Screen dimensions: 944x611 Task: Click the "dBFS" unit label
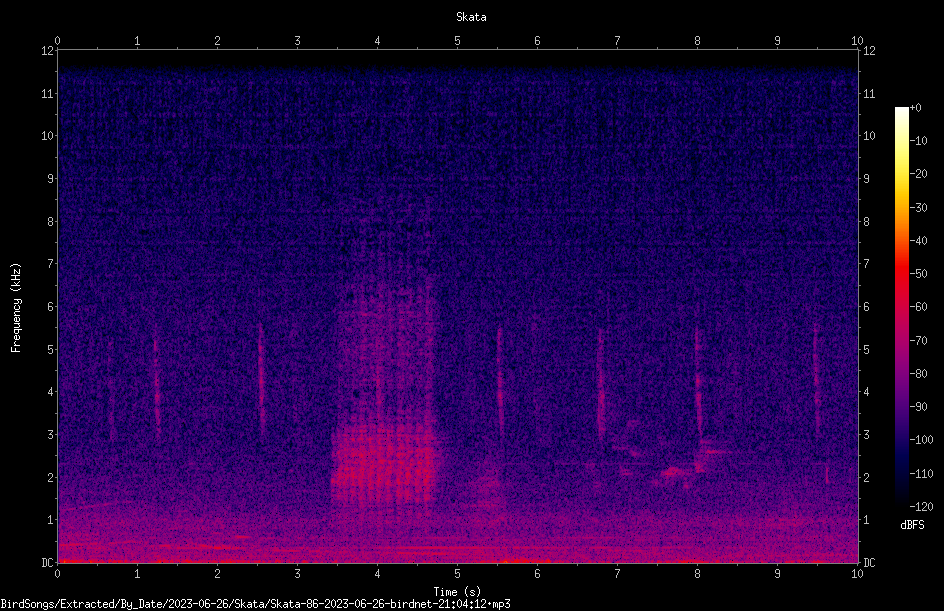tap(912, 525)
